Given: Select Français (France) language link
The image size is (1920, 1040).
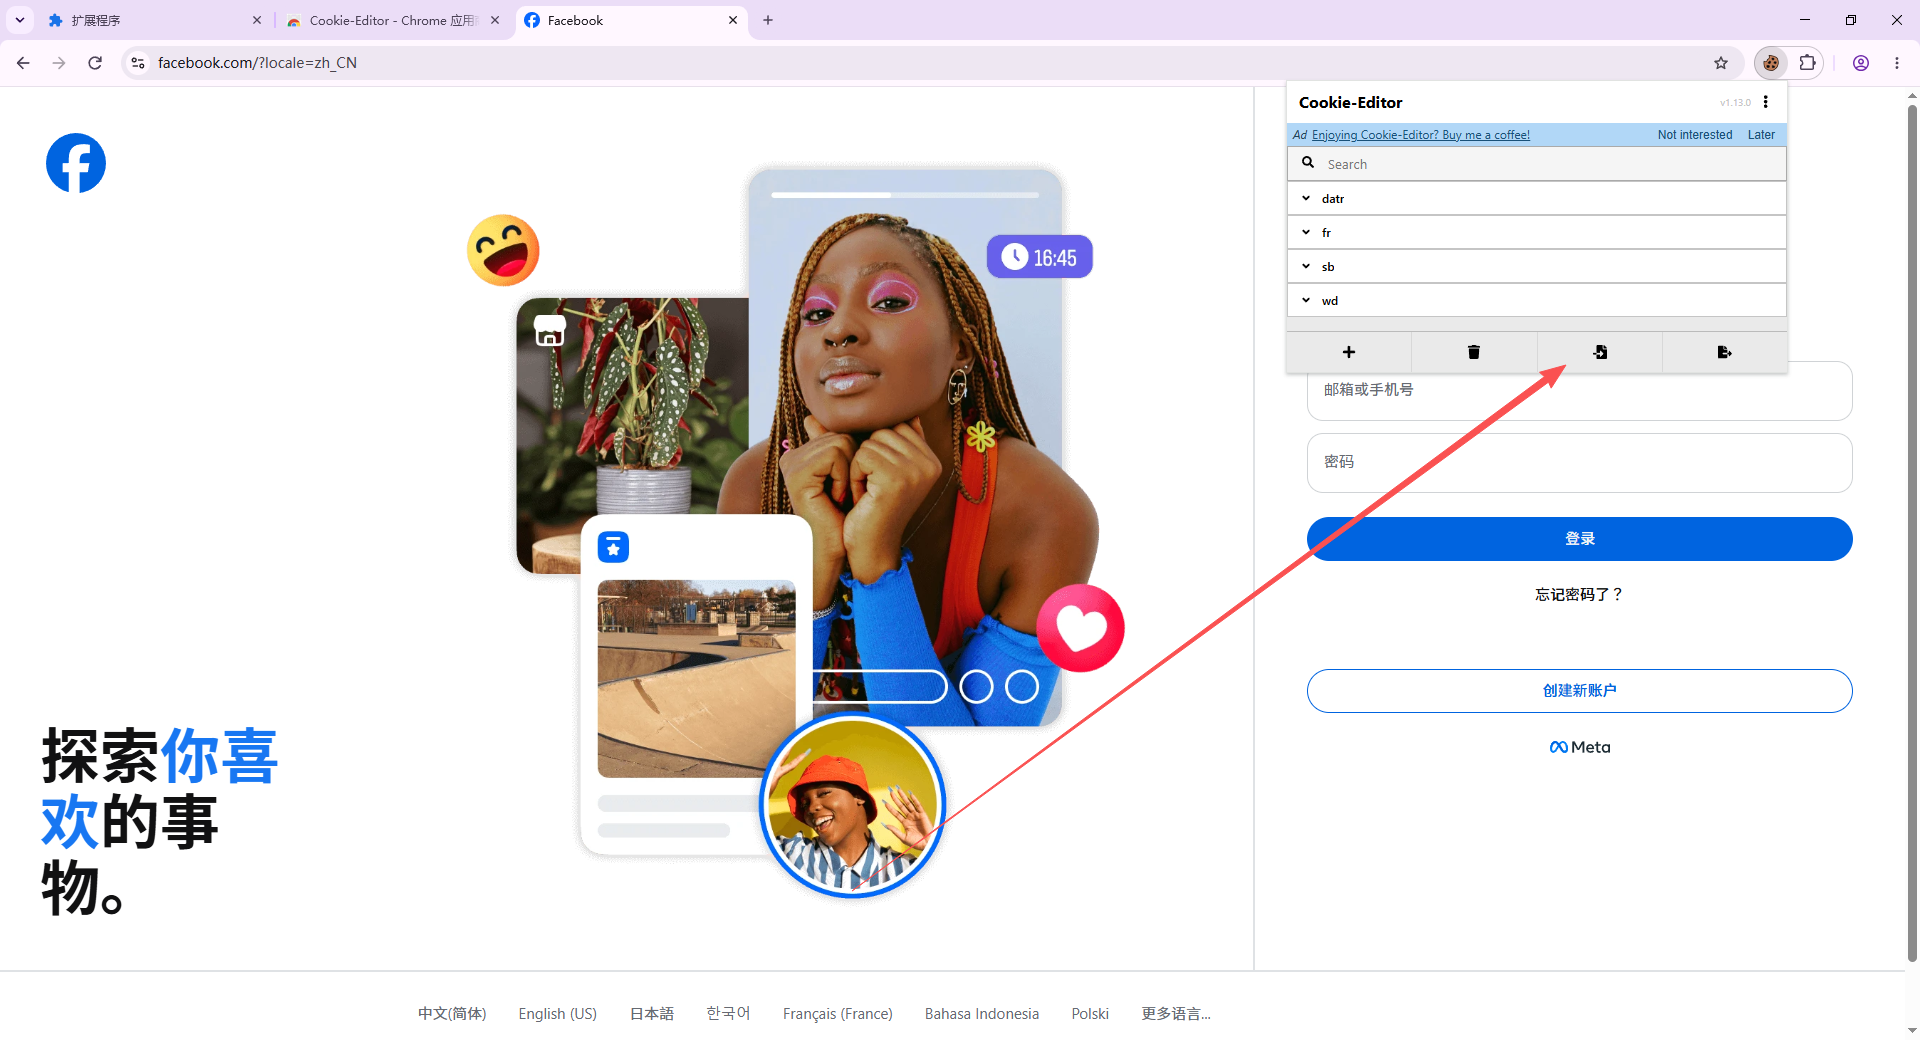Looking at the screenshot, I should [x=837, y=1013].
